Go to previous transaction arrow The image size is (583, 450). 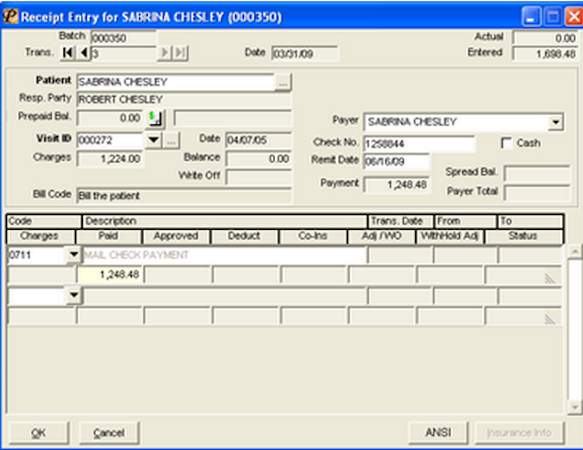(84, 53)
